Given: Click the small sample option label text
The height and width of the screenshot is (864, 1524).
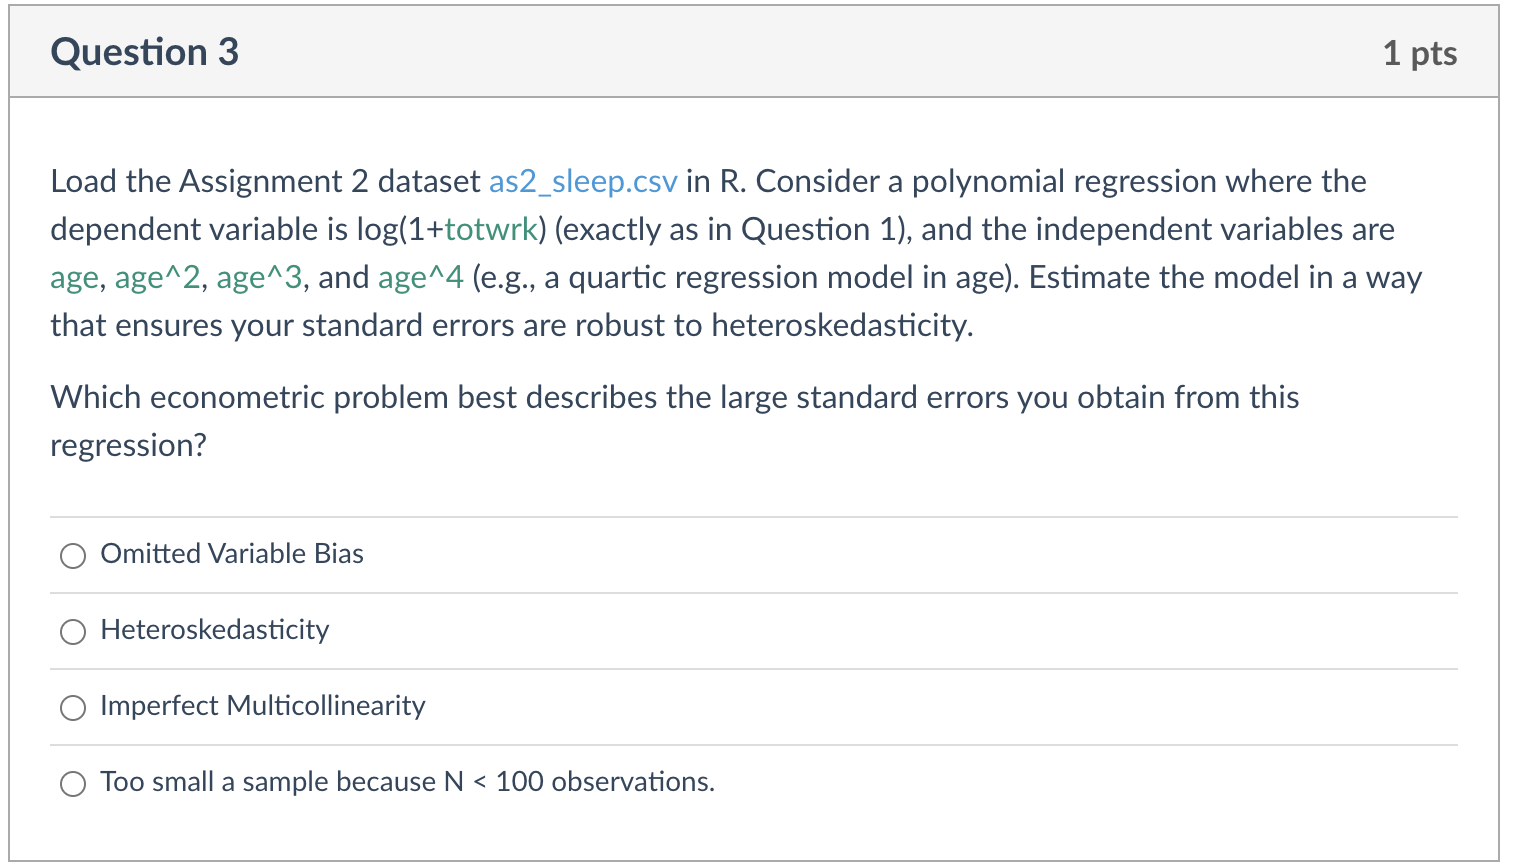Looking at the screenshot, I should click(407, 783).
